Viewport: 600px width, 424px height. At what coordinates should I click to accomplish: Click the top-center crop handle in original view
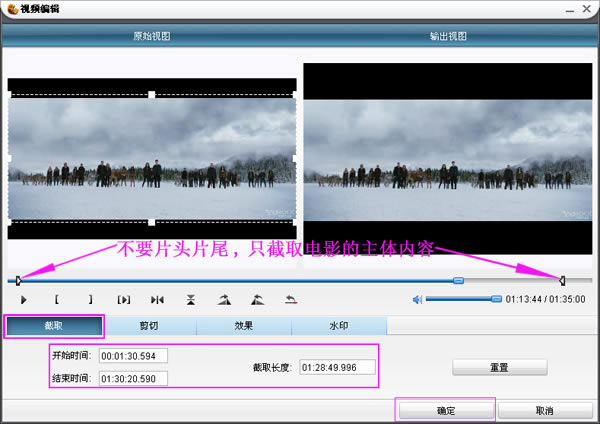pos(152,95)
